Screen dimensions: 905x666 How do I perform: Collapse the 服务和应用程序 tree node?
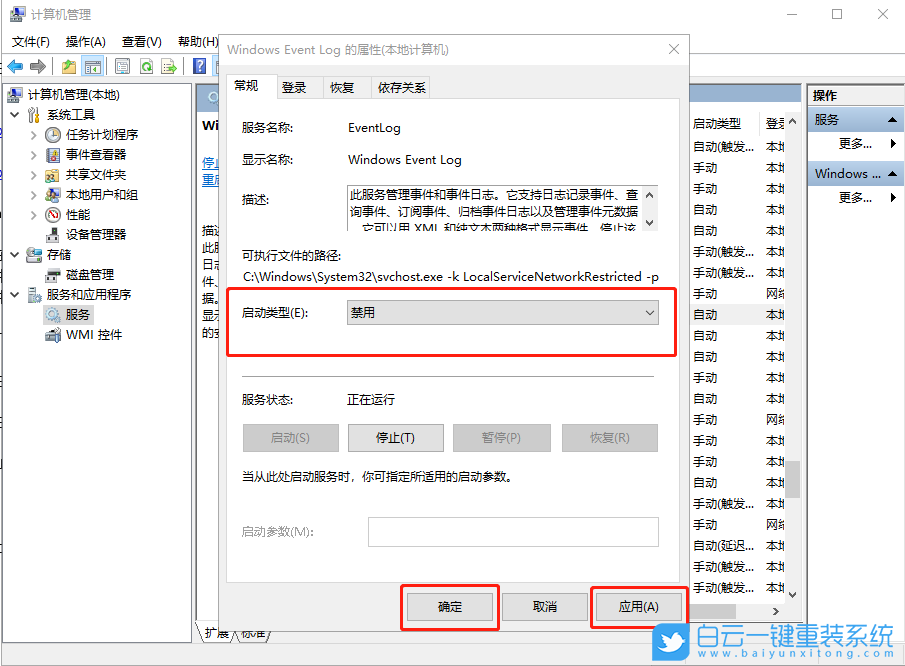point(14,295)
